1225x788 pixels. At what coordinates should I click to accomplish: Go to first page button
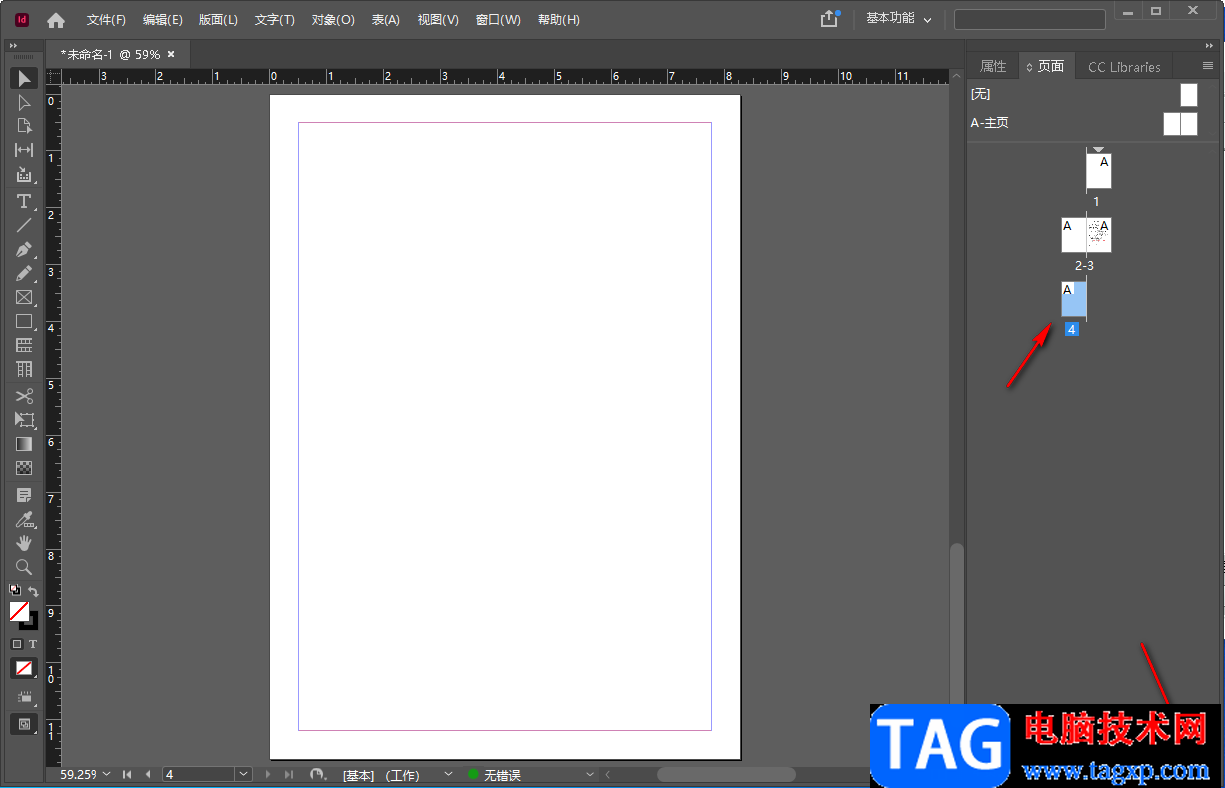[x=127, y=774]
